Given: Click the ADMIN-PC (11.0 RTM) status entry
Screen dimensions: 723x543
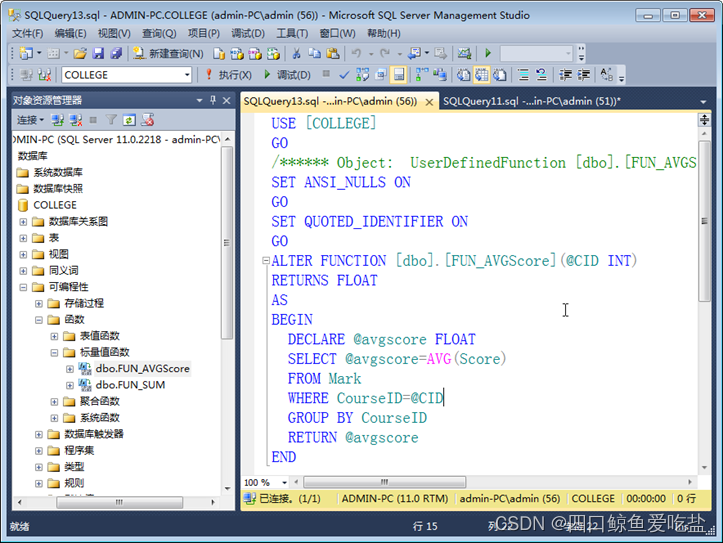Looking at the screenshot, I should coord(395,499).
